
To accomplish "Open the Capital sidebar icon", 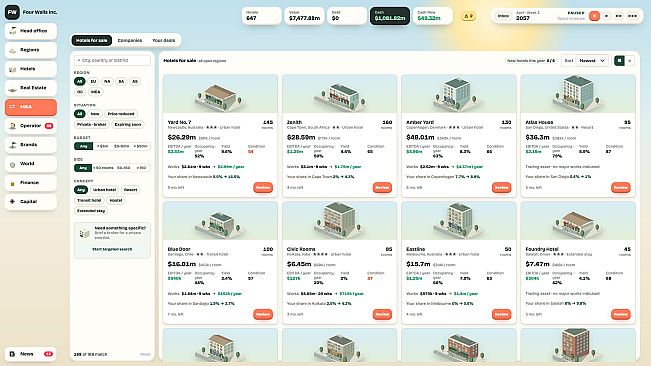I will pos(13,202).
